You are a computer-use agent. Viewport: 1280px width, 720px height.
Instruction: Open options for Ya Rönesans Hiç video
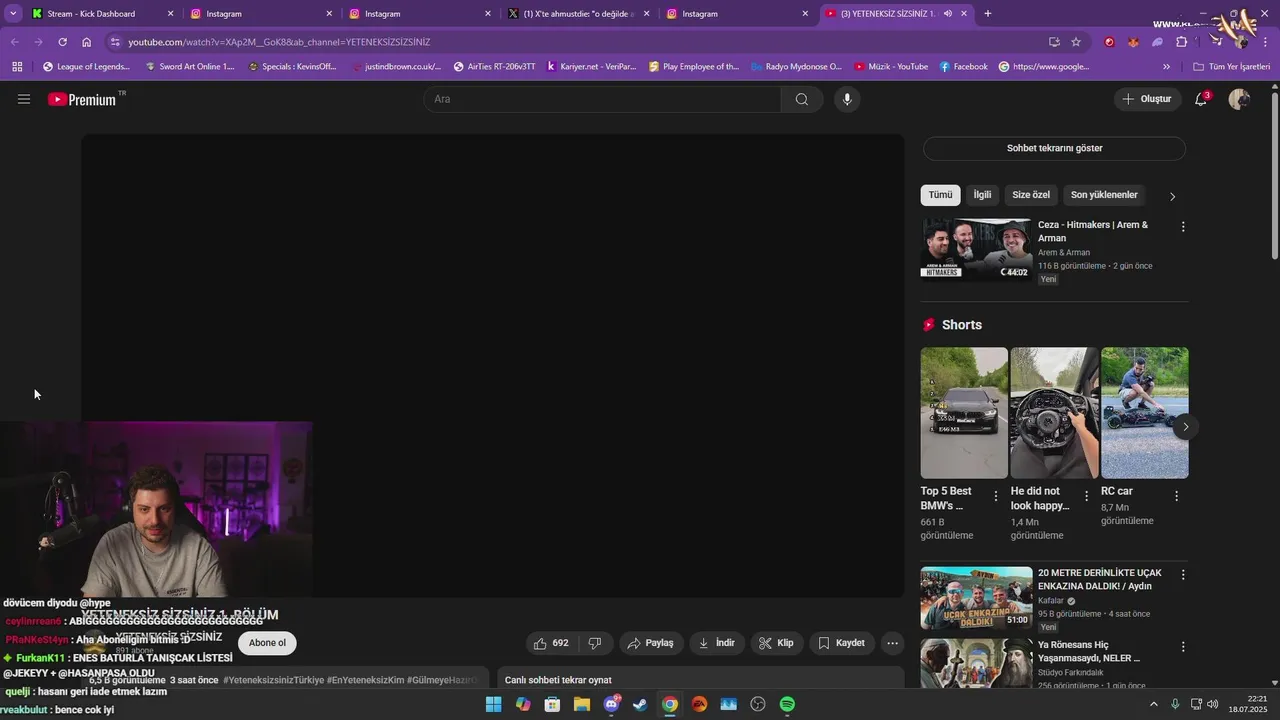pos(1183,645)
